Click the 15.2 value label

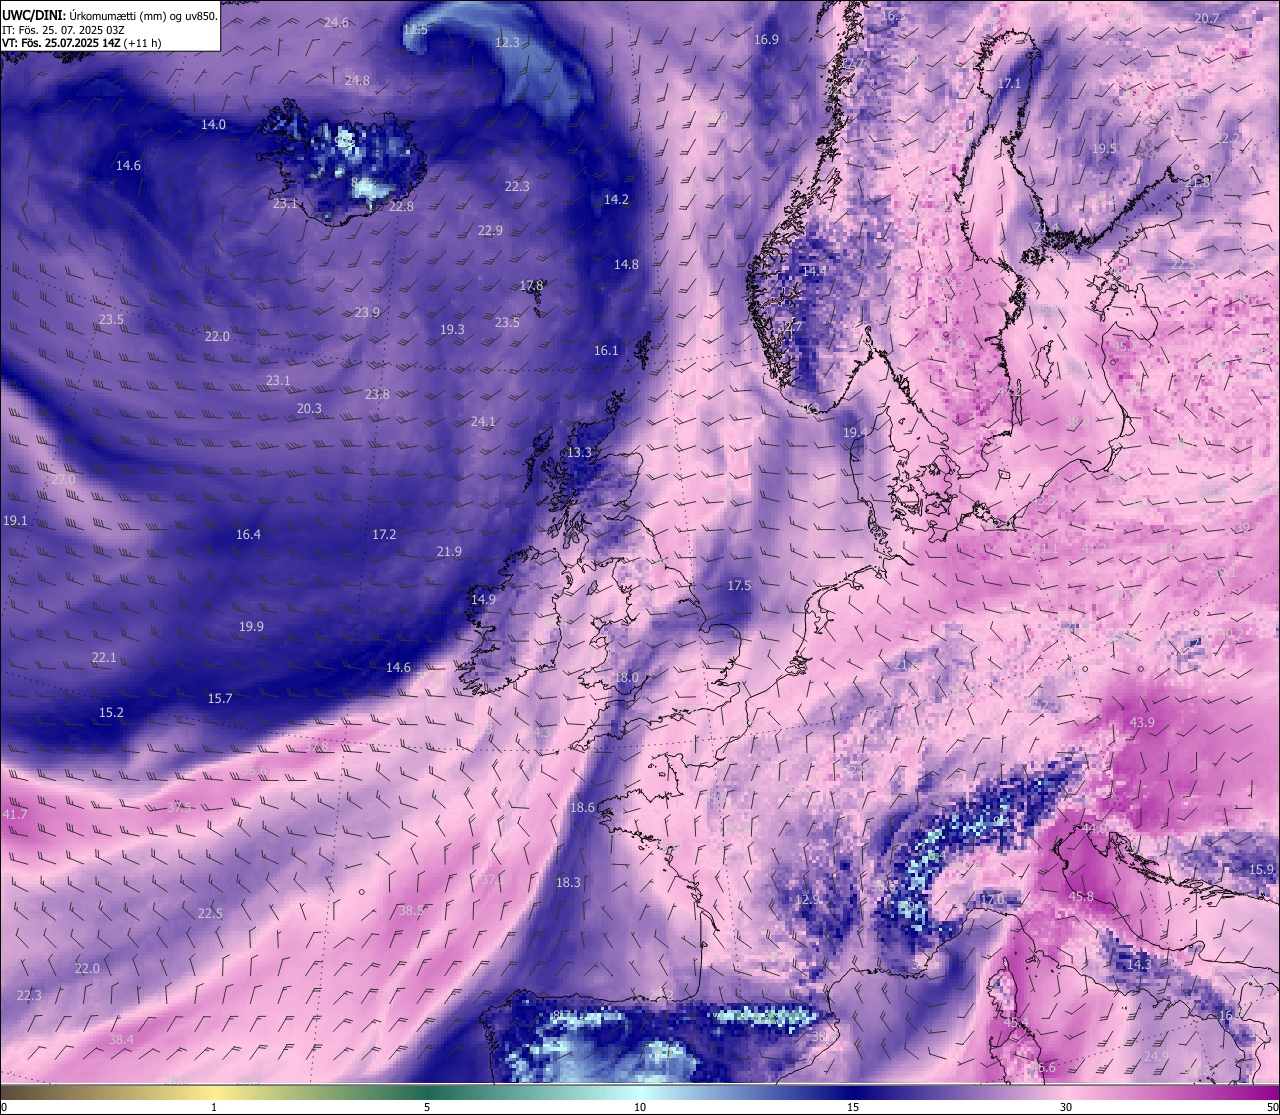[111, 712]
